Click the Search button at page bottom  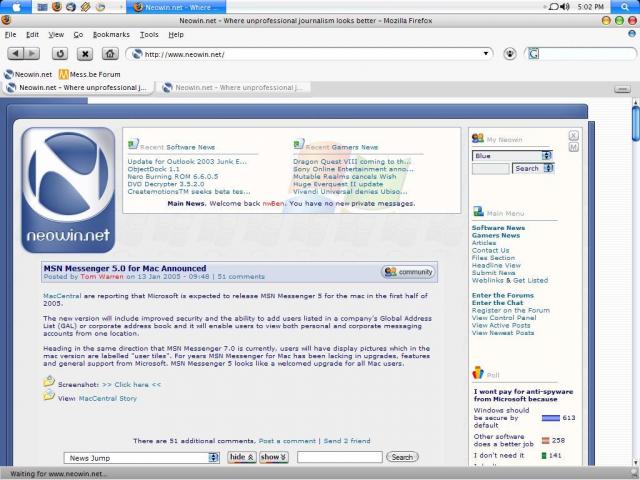[x=402, y=457]
